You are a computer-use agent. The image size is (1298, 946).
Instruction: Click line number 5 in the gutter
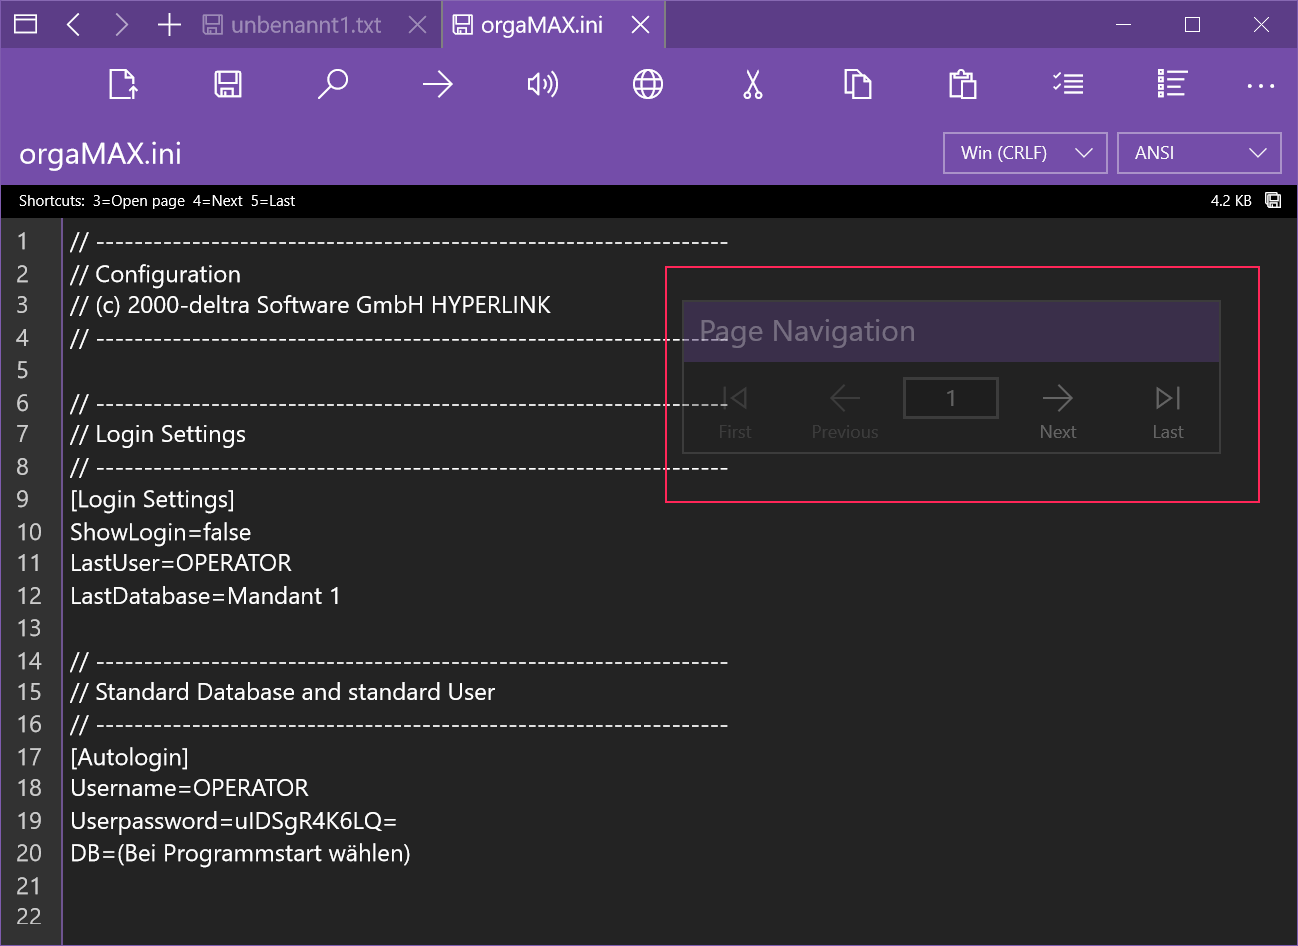tap(22, 370)
